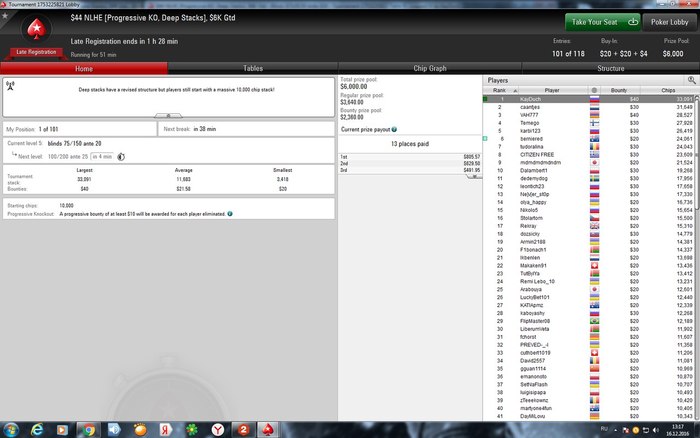
Task: Select player row SethiaFlash
Action: point(588,384)
